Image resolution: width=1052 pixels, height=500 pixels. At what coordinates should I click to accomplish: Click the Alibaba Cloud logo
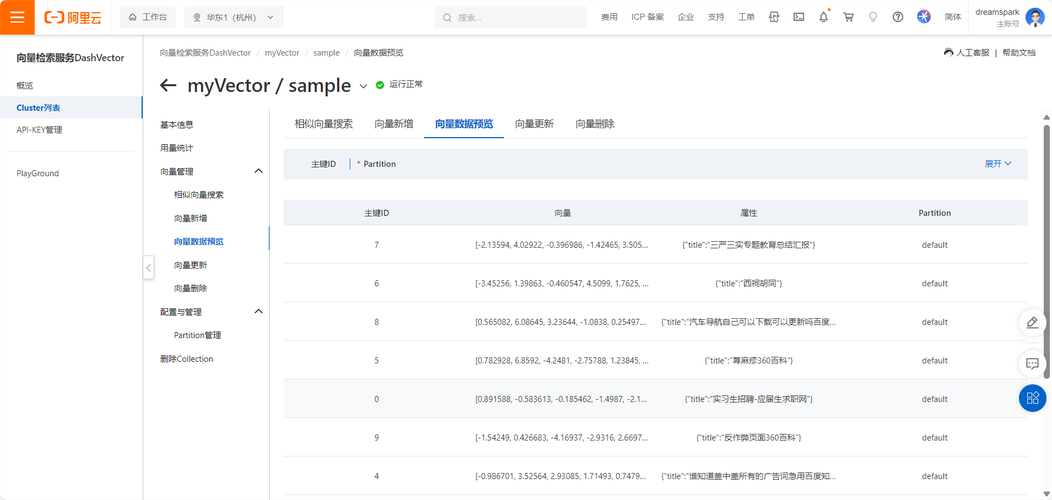click(72, 17)
